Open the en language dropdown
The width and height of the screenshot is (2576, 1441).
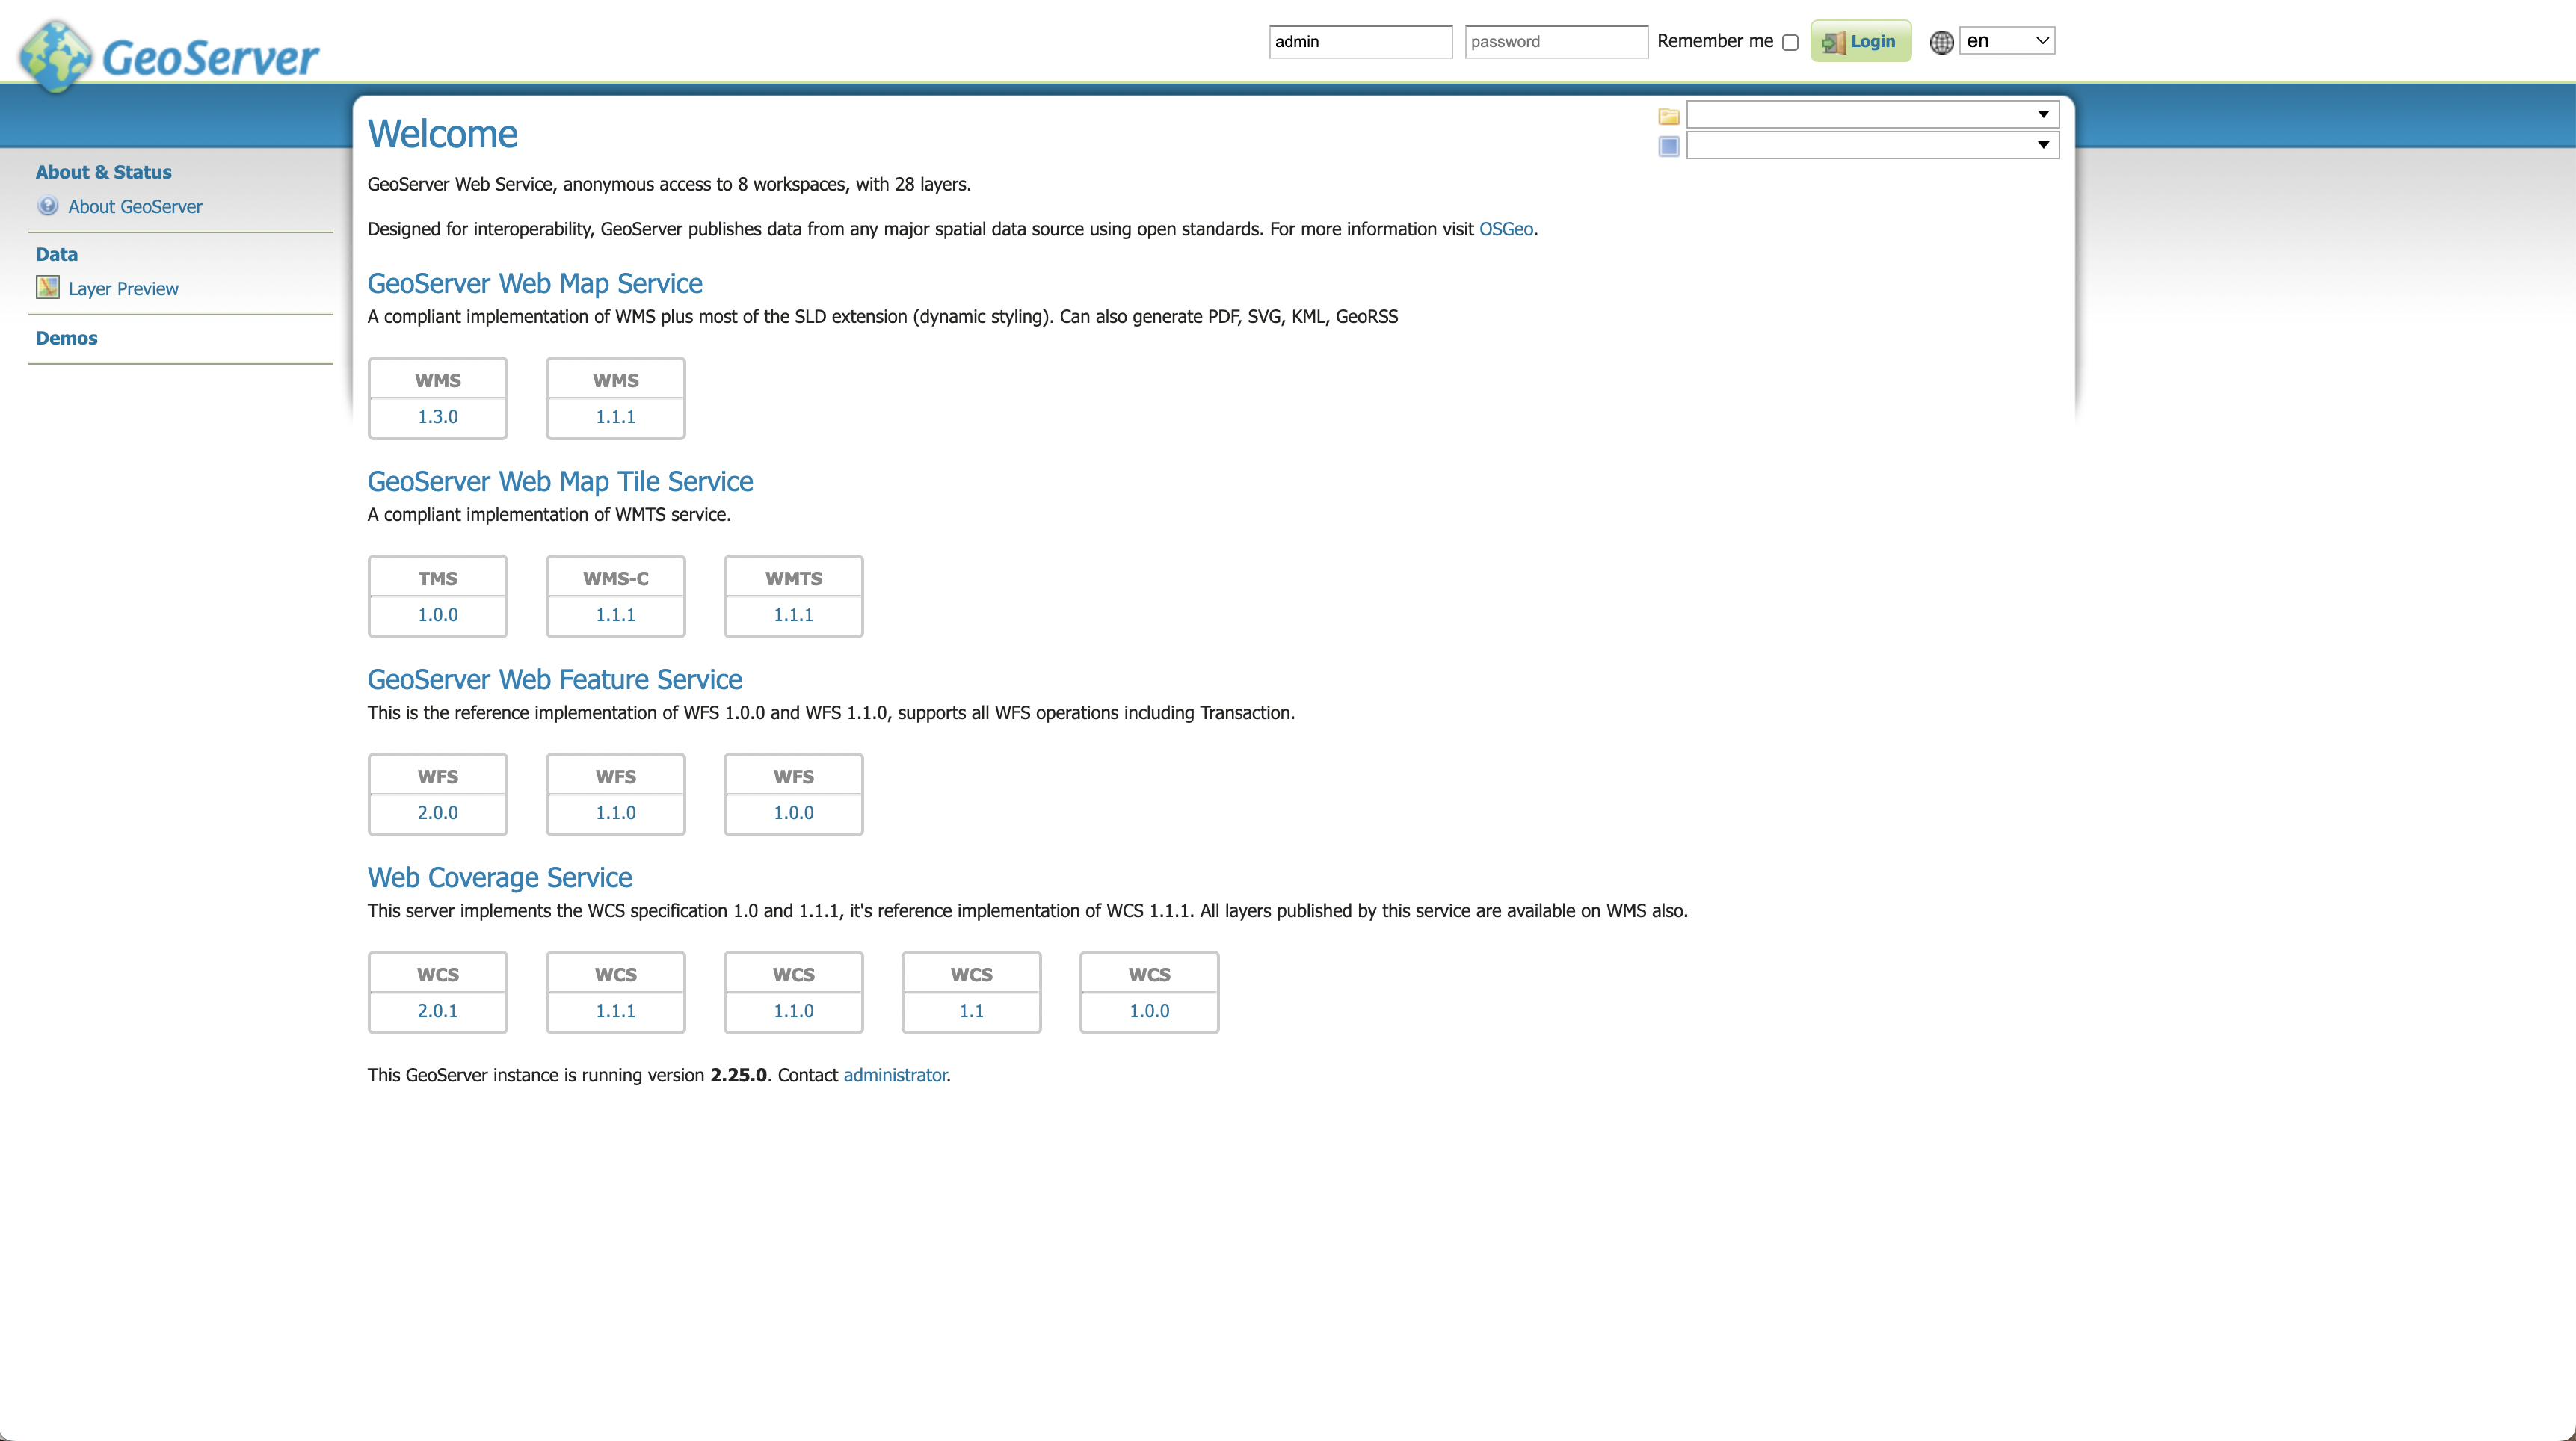coord(2006,41)
